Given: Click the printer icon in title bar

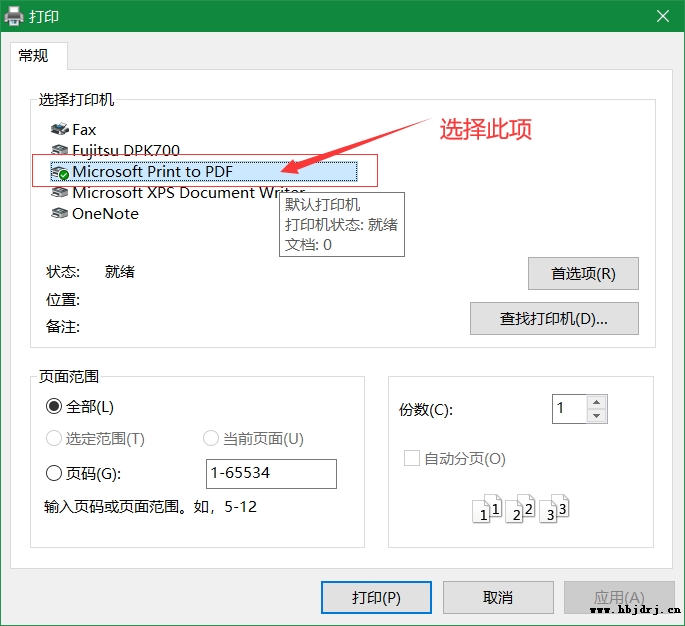Looking at the screenshot, I should pyautogui.click(x=14, y=16).
